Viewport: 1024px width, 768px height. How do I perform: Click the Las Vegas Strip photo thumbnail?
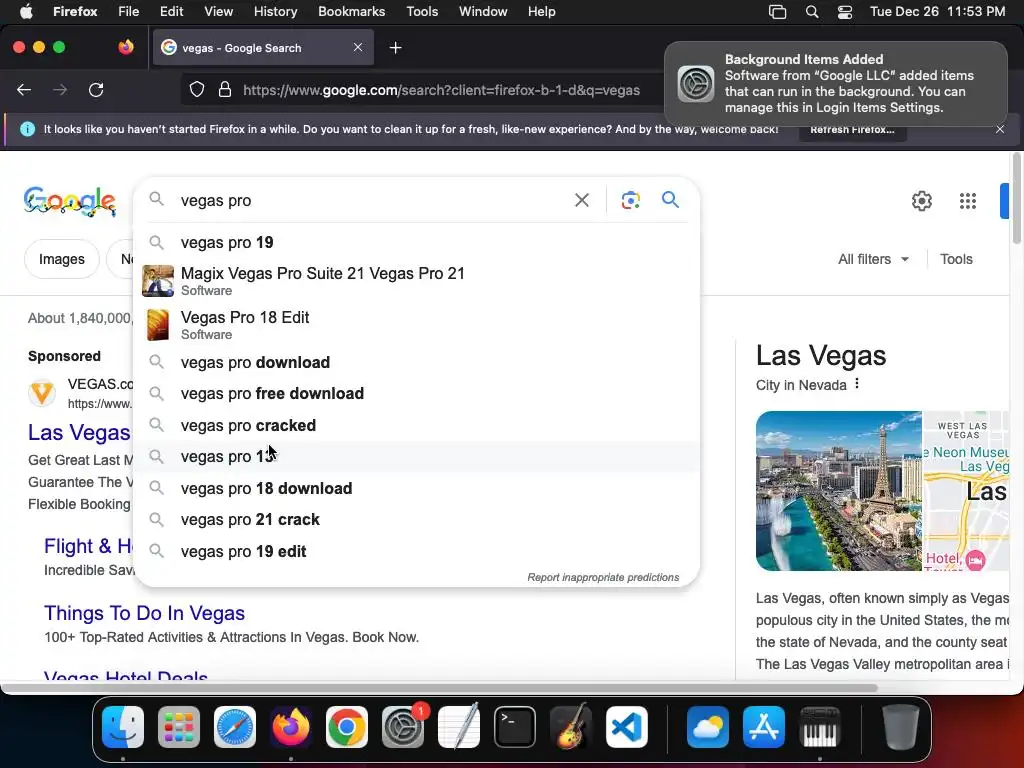[x=839, y=490]
